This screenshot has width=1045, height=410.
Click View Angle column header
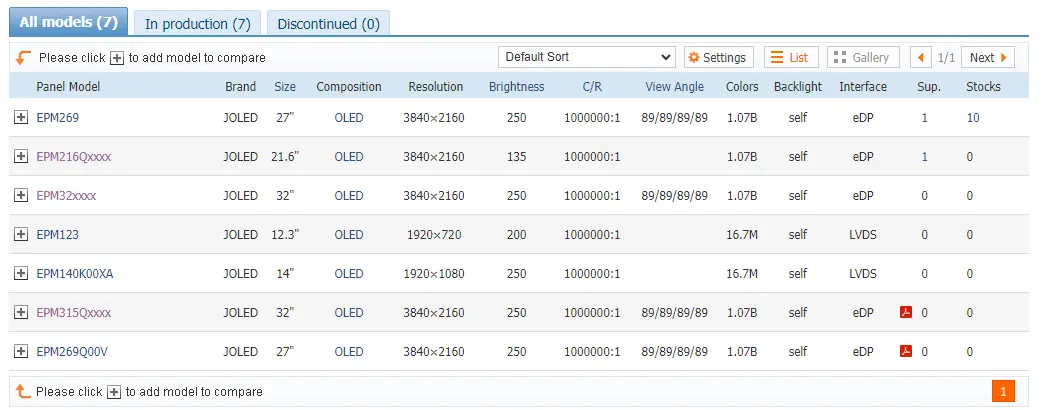[674, 87]
